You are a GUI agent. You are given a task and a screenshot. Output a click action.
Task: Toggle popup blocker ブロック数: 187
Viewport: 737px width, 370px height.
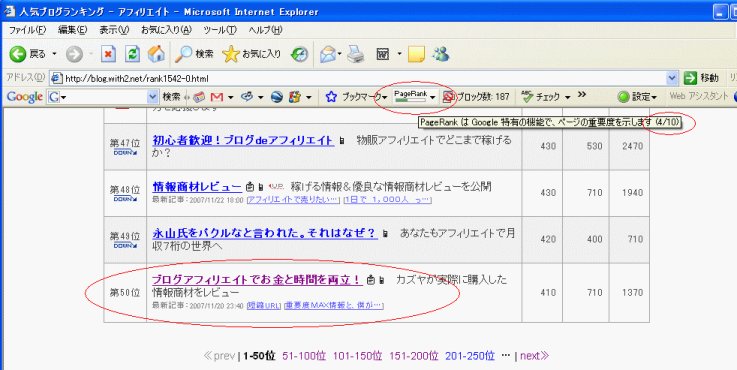click(x=477, y=97)
